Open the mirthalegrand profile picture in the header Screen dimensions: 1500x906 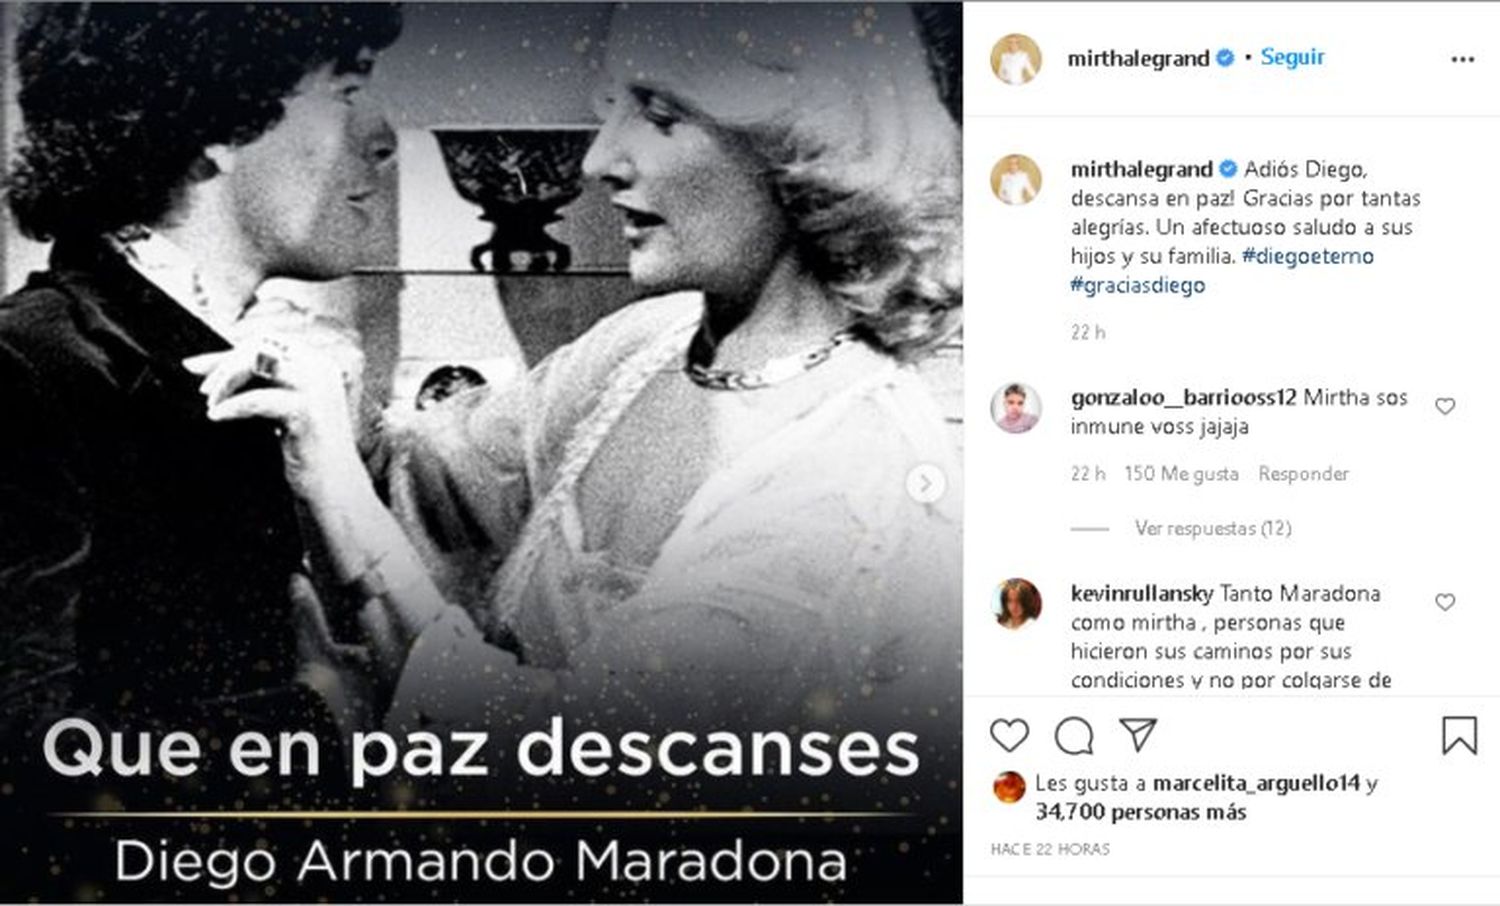coord(1016,59)
